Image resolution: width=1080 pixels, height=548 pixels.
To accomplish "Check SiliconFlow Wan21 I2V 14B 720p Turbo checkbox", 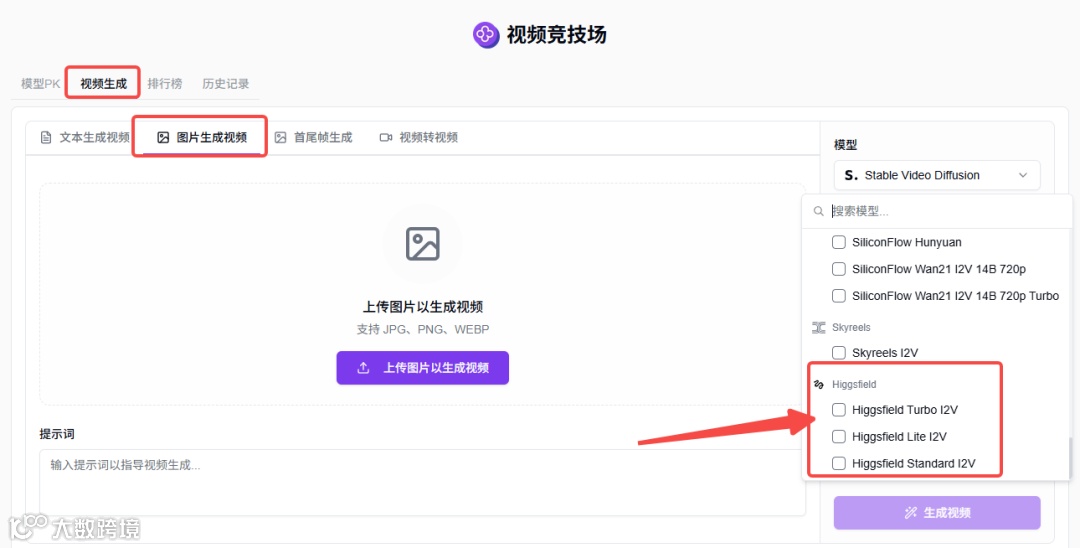I will [838, 296].
